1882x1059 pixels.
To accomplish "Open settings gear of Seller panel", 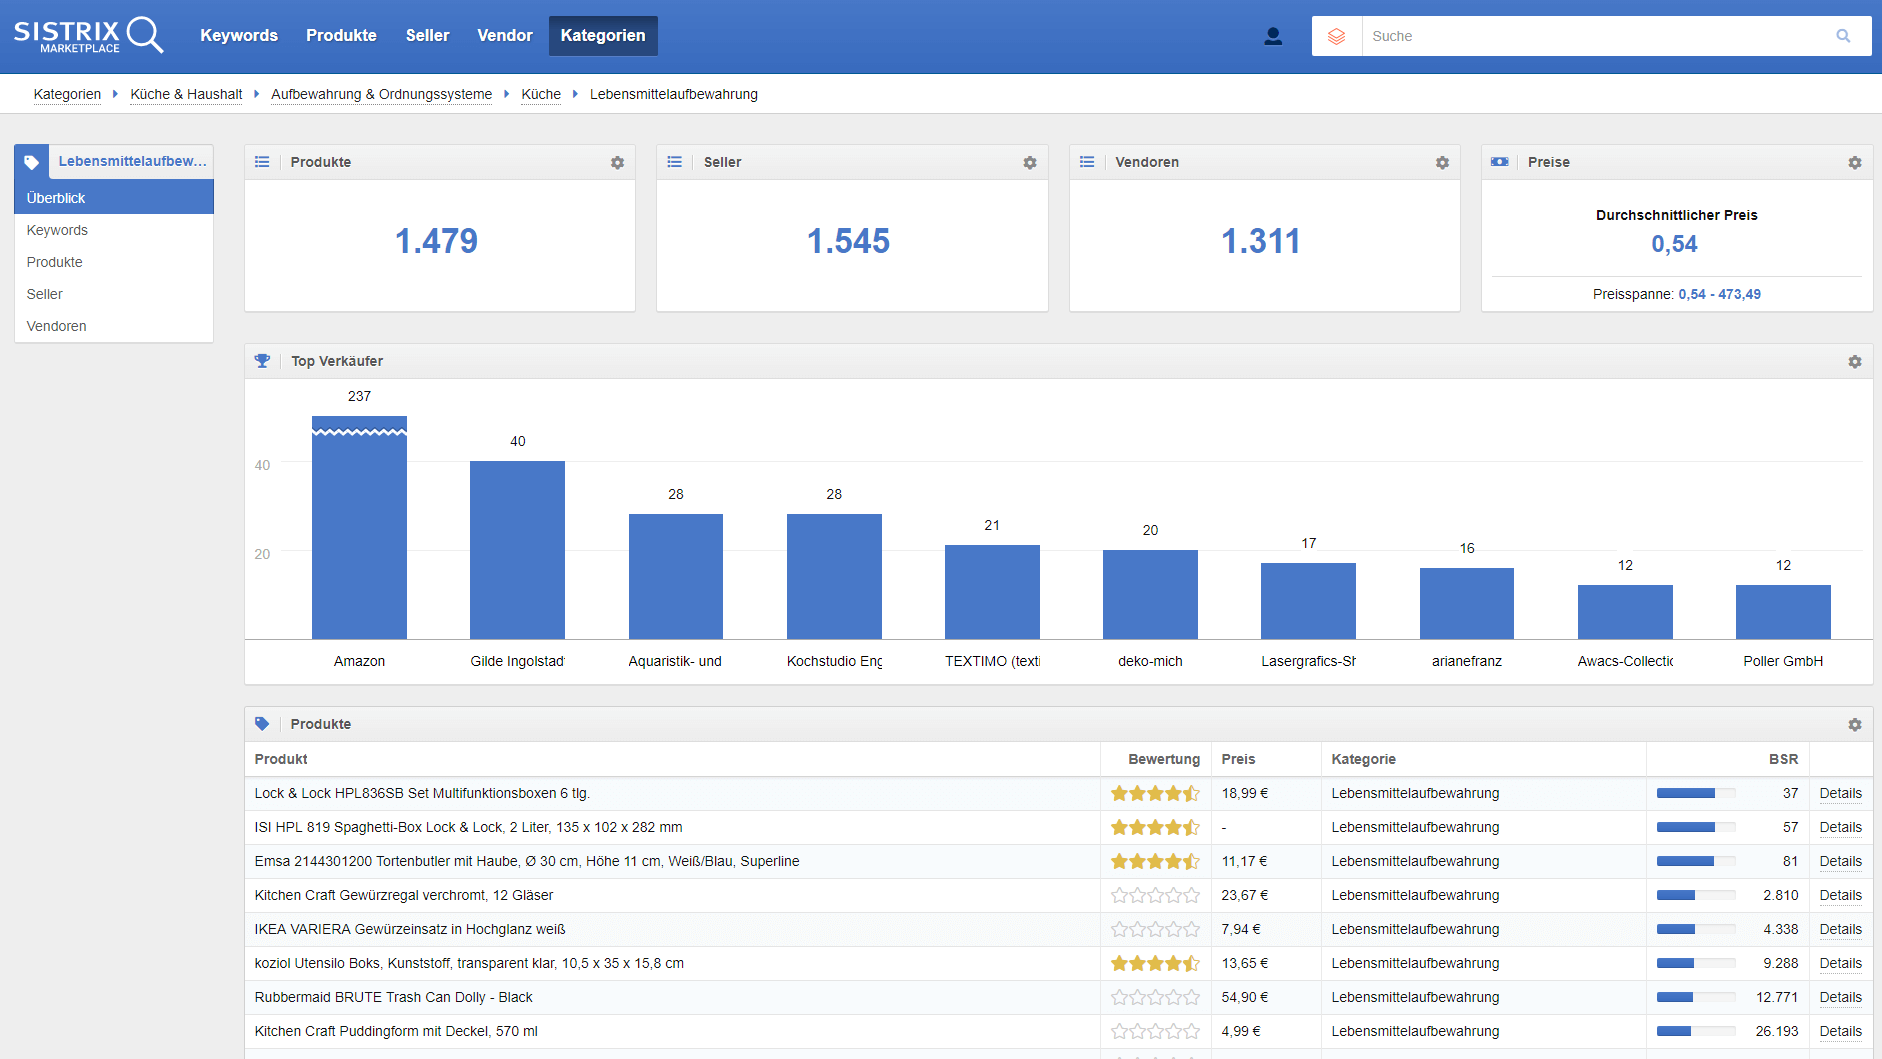I will [1029, 163].
